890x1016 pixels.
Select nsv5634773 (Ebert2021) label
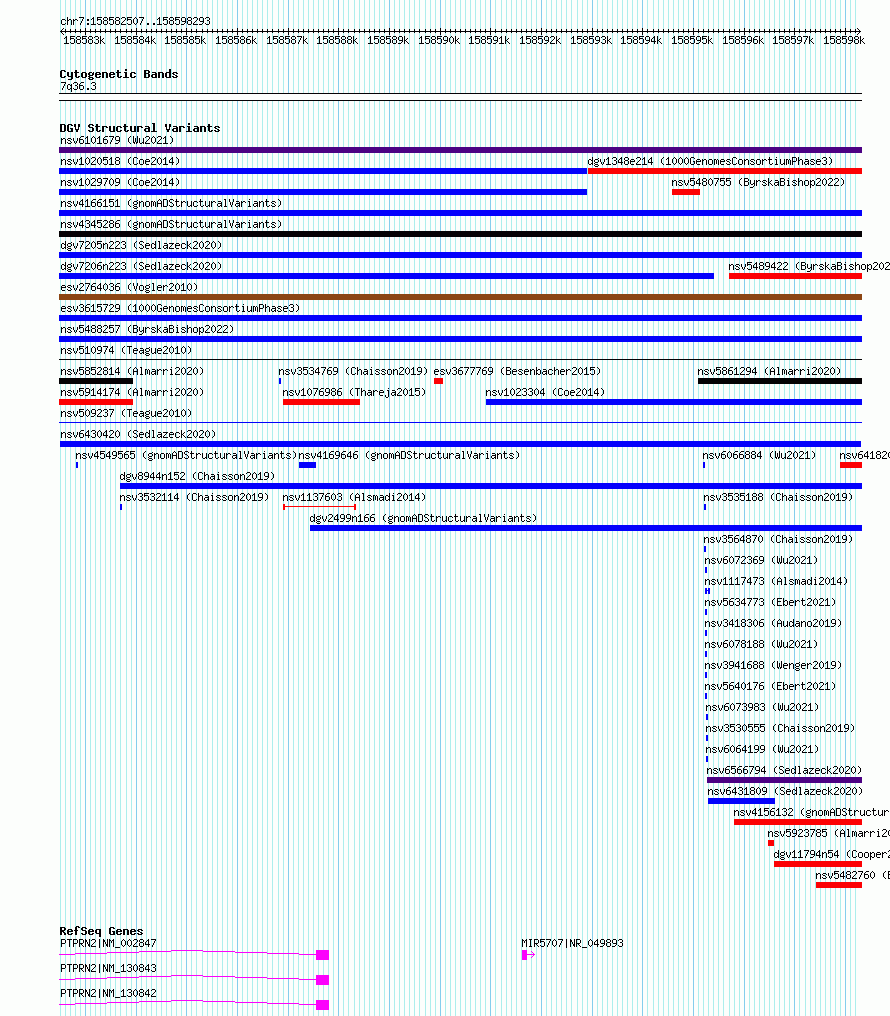click(x=770, y=603)
